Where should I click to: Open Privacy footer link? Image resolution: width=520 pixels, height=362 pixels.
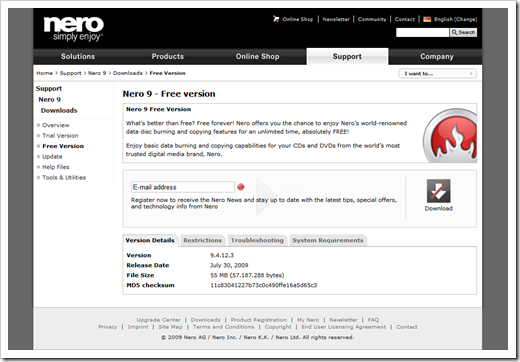pos(108,327)
